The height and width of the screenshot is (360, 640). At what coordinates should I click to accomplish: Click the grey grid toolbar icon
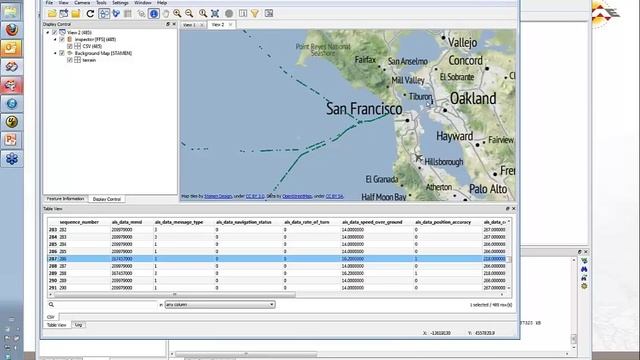click(x=128, y=13)
